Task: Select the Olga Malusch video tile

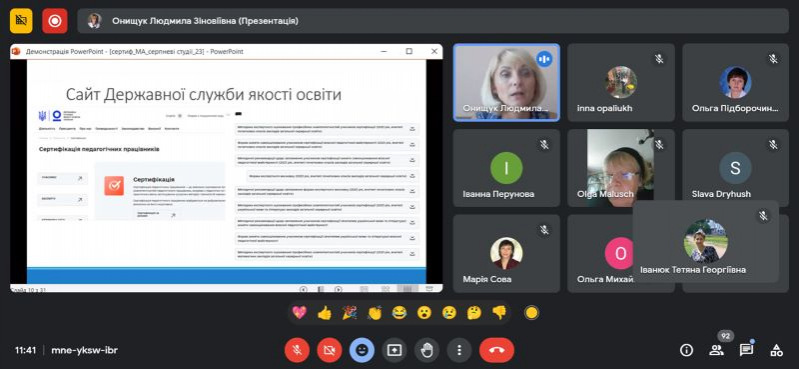Action: pos(621,168)
